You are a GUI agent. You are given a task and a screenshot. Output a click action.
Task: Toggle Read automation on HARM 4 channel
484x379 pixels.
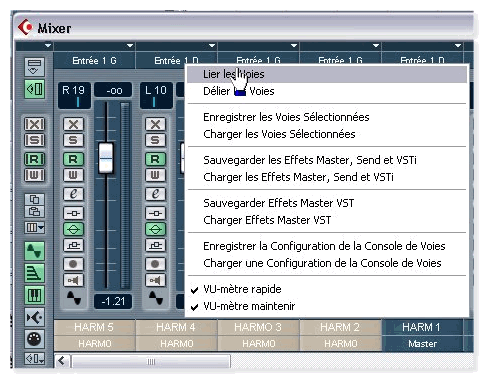click(155, 159)
